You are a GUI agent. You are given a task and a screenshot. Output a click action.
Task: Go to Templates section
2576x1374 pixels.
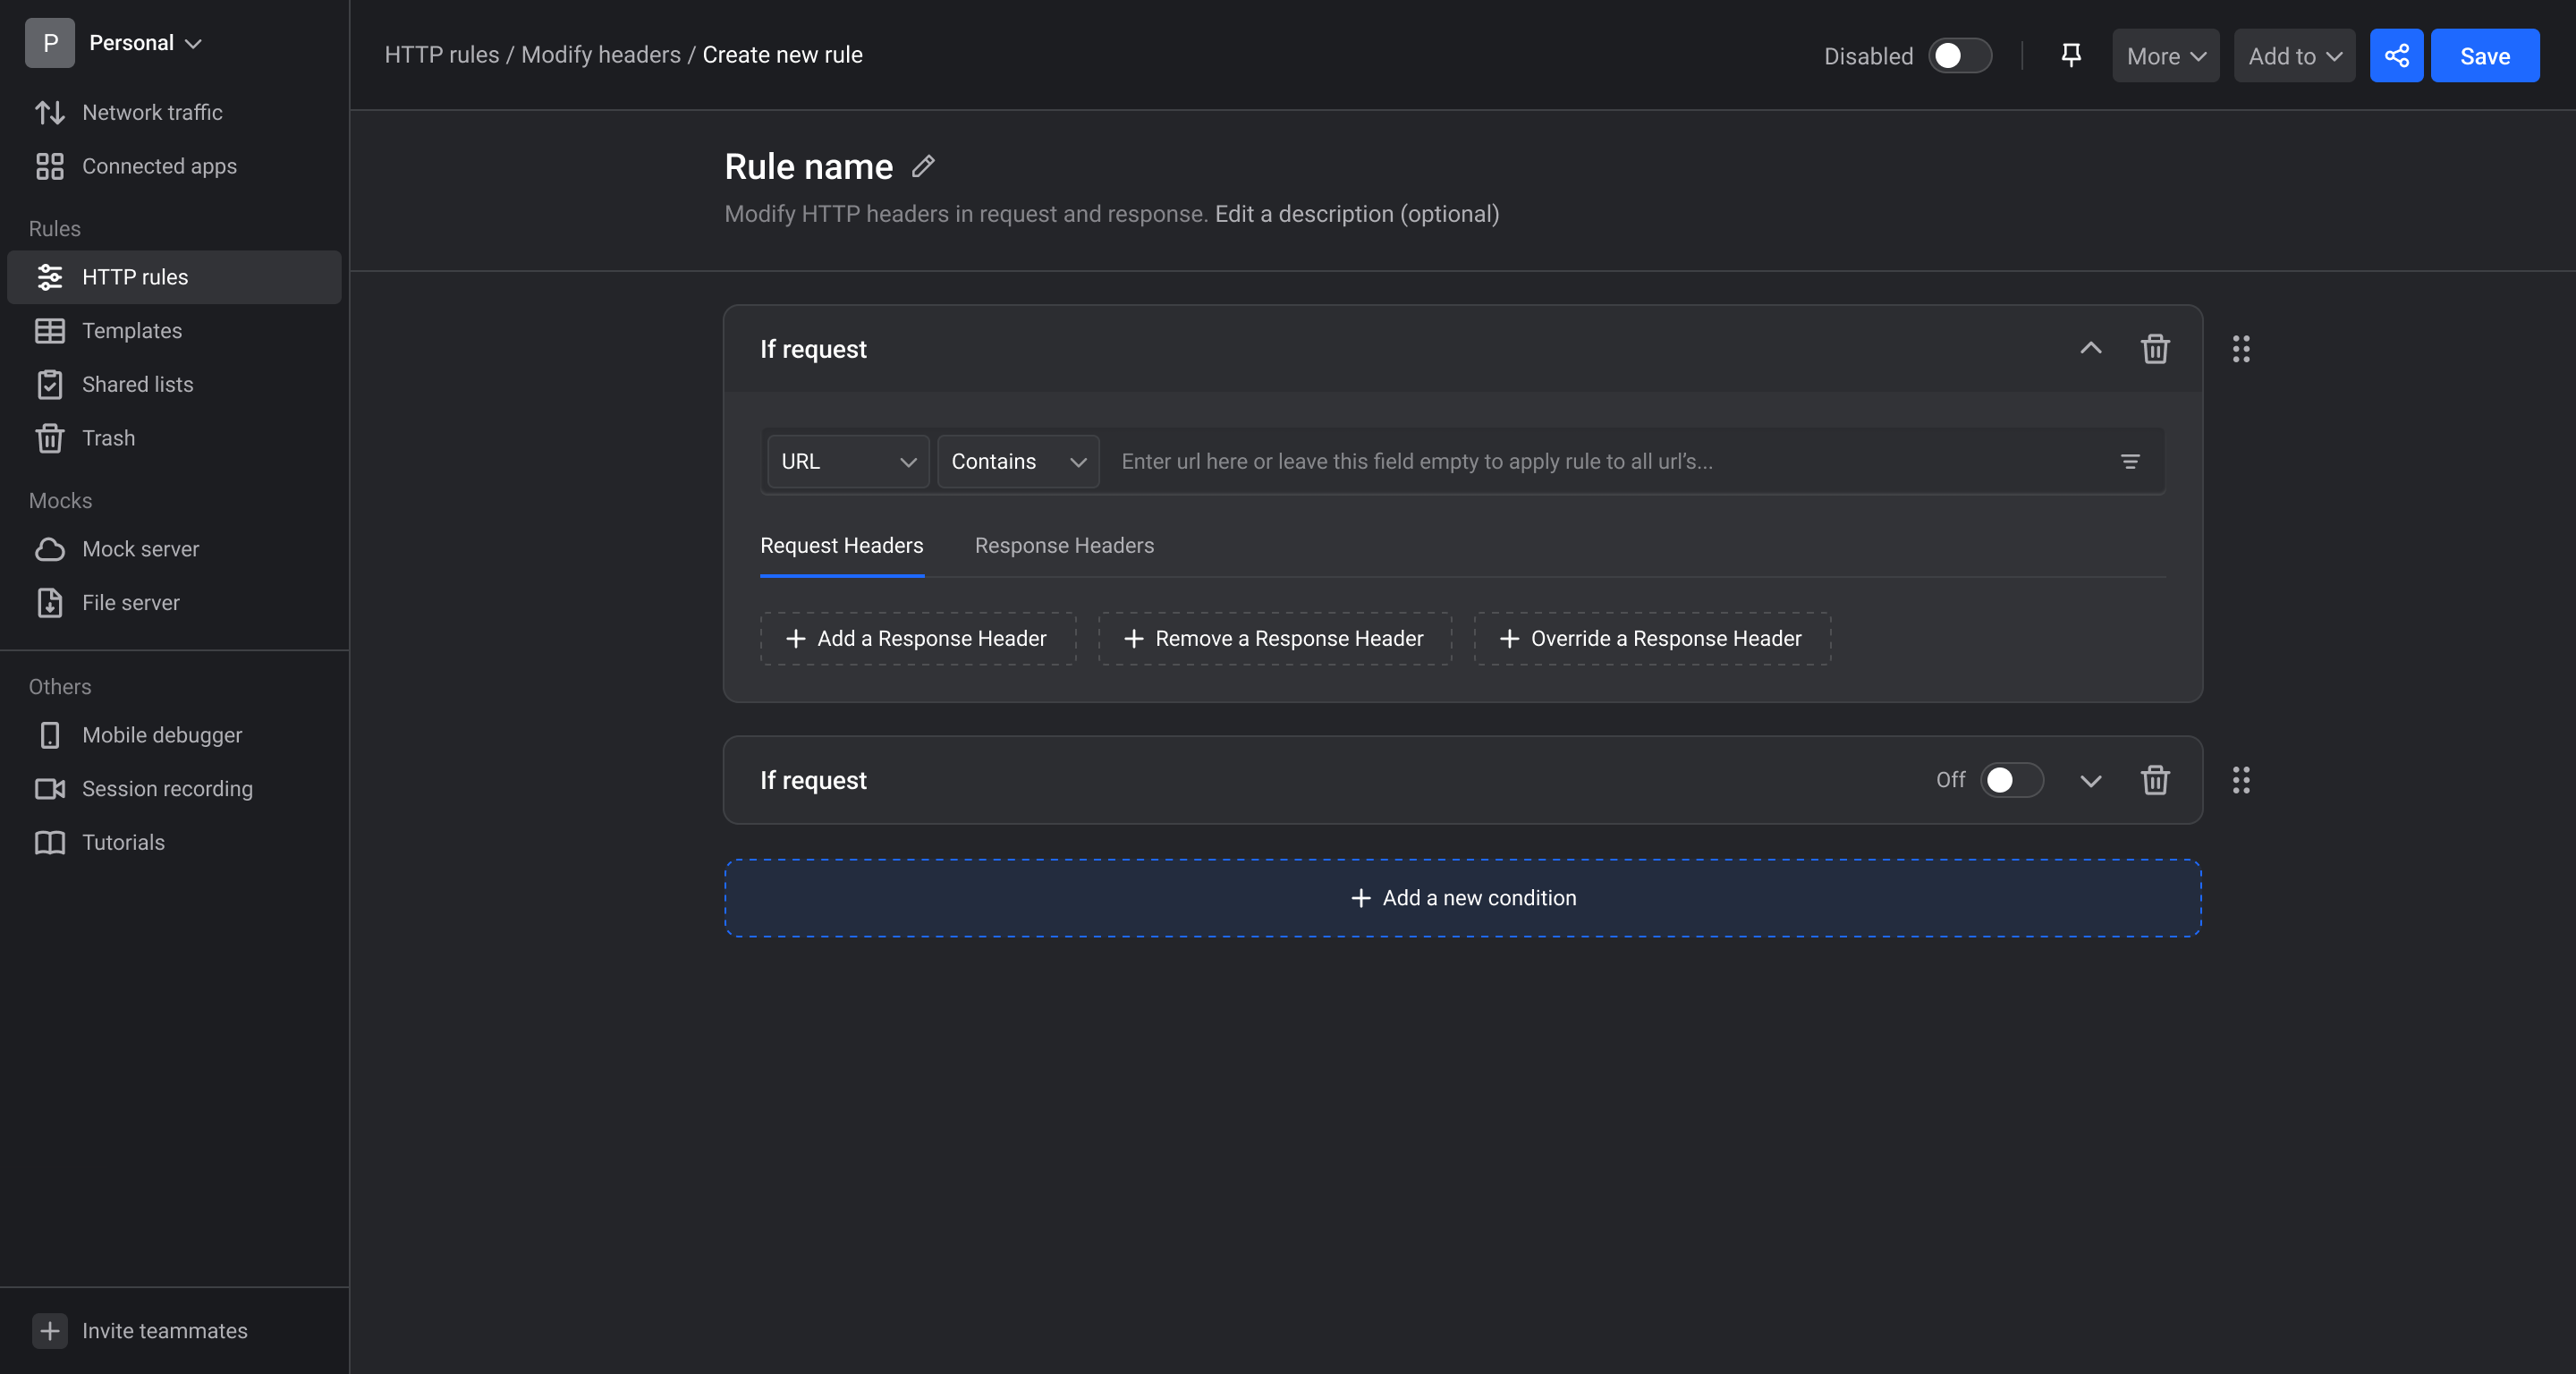point(174,331)
